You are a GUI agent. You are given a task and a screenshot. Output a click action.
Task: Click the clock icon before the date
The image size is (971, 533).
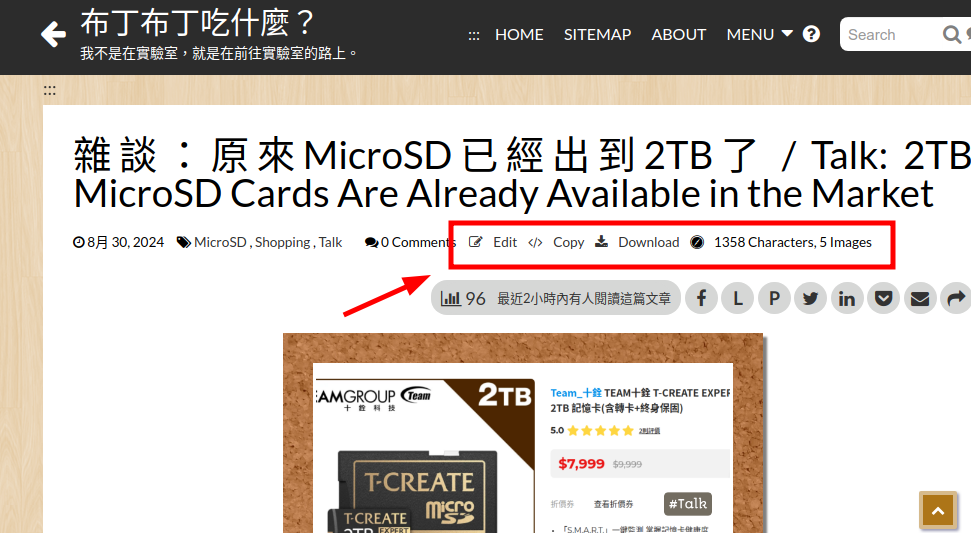pyautogui.click(x=79, y=242)
